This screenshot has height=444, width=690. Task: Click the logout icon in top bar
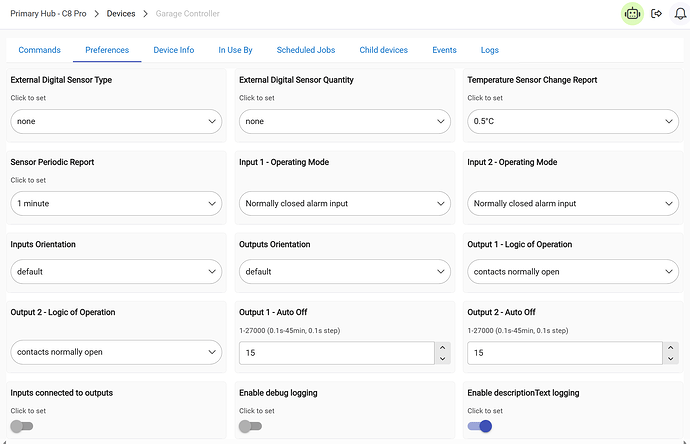657,14
